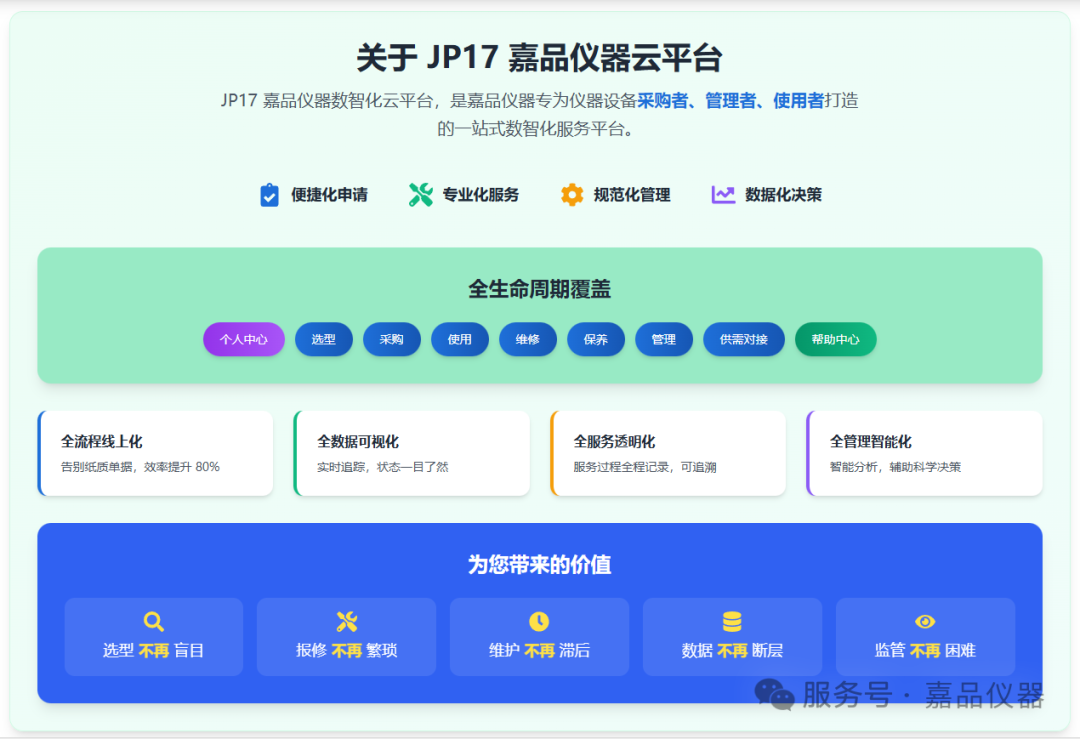
Task: Click the magnifier icon above 选型 不再 盲目
Action: pos(154,622)
